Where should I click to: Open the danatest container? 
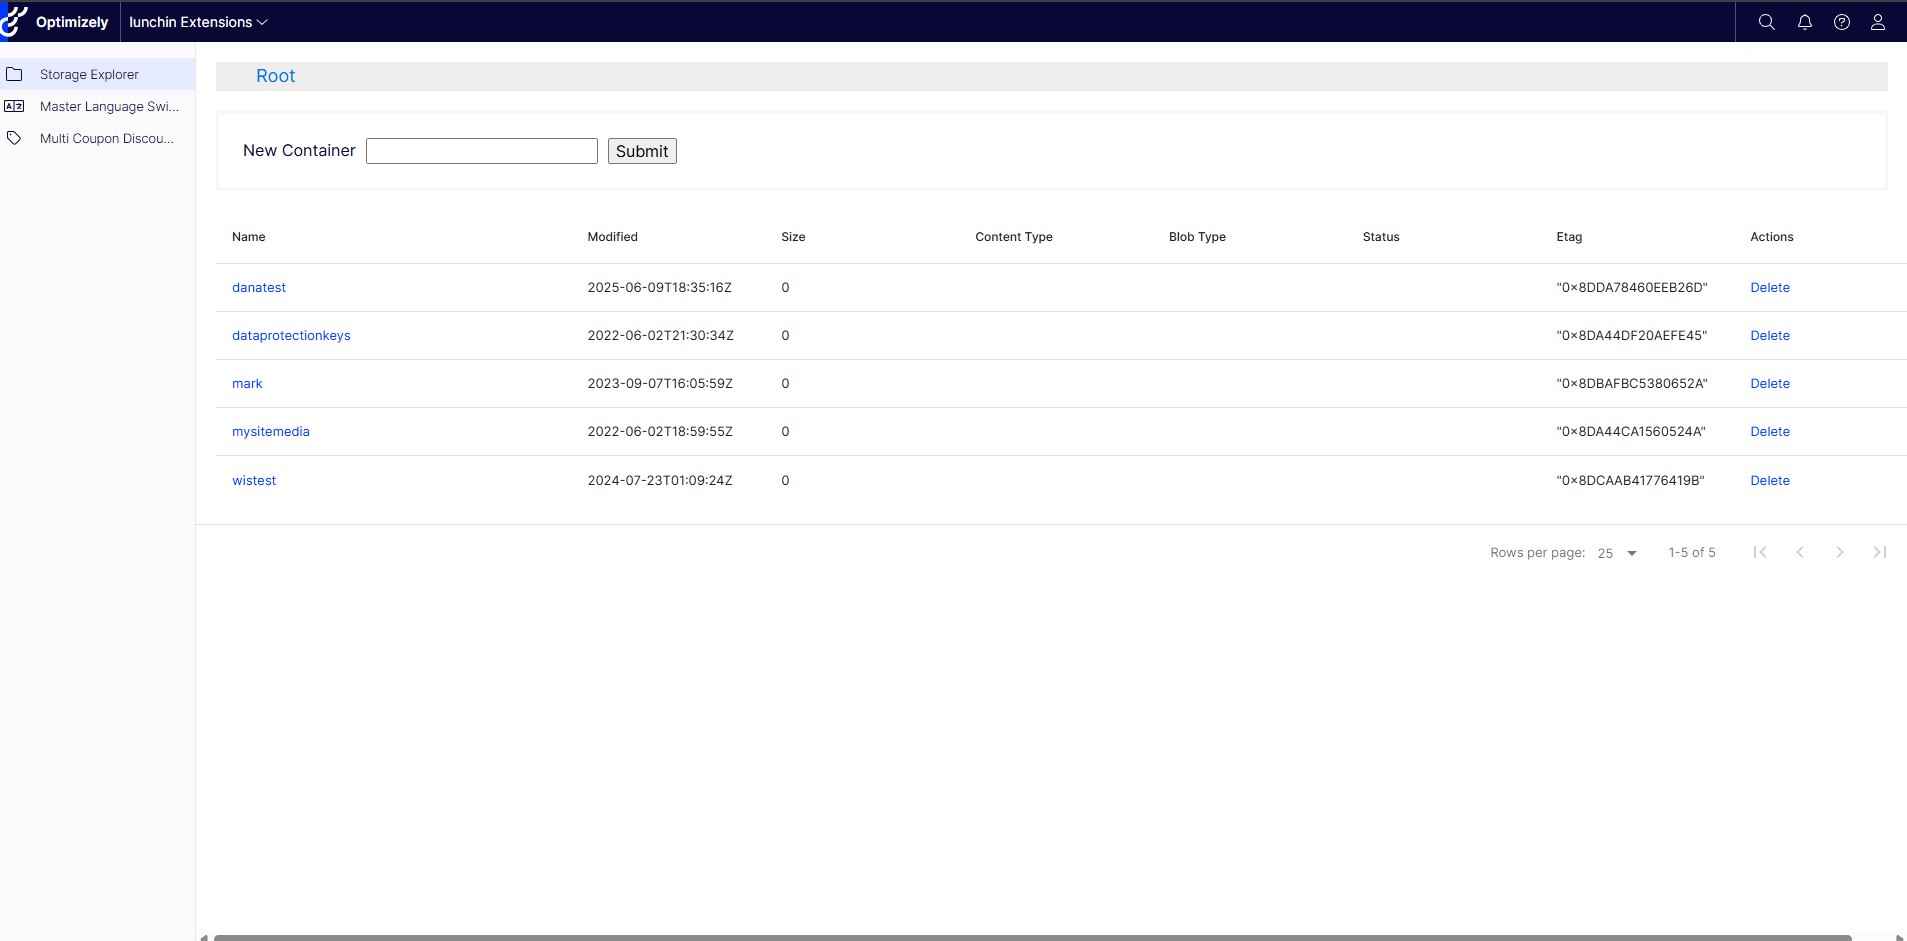point(258,287)
